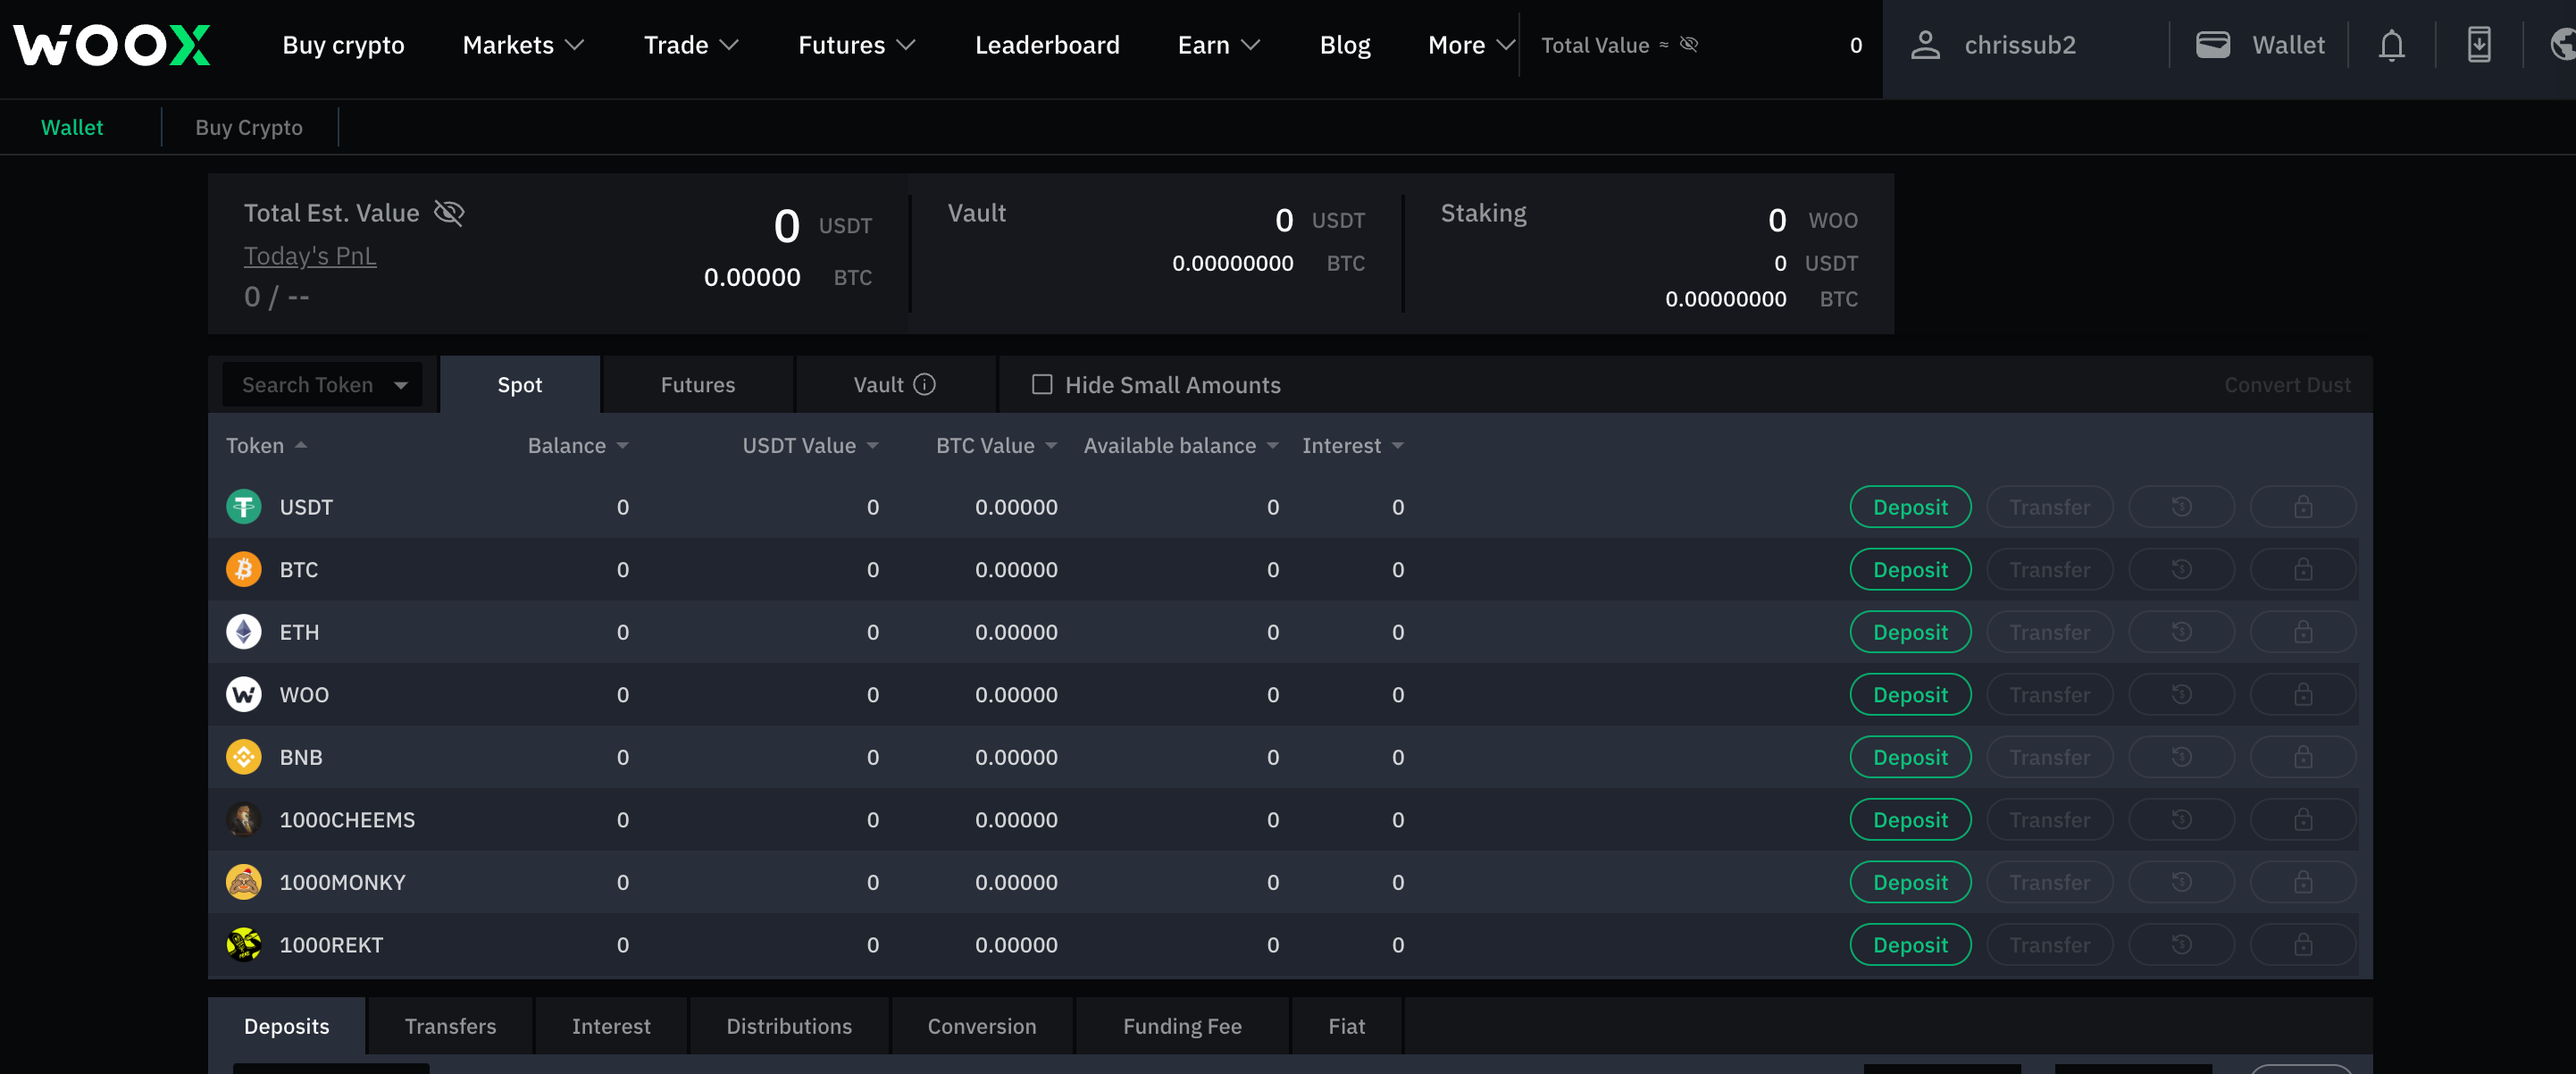Image resolution: width=2576 pixels, height=1074 pixels.
Task: Open the Funding Fee tab
Action: pos(1182,1026)
